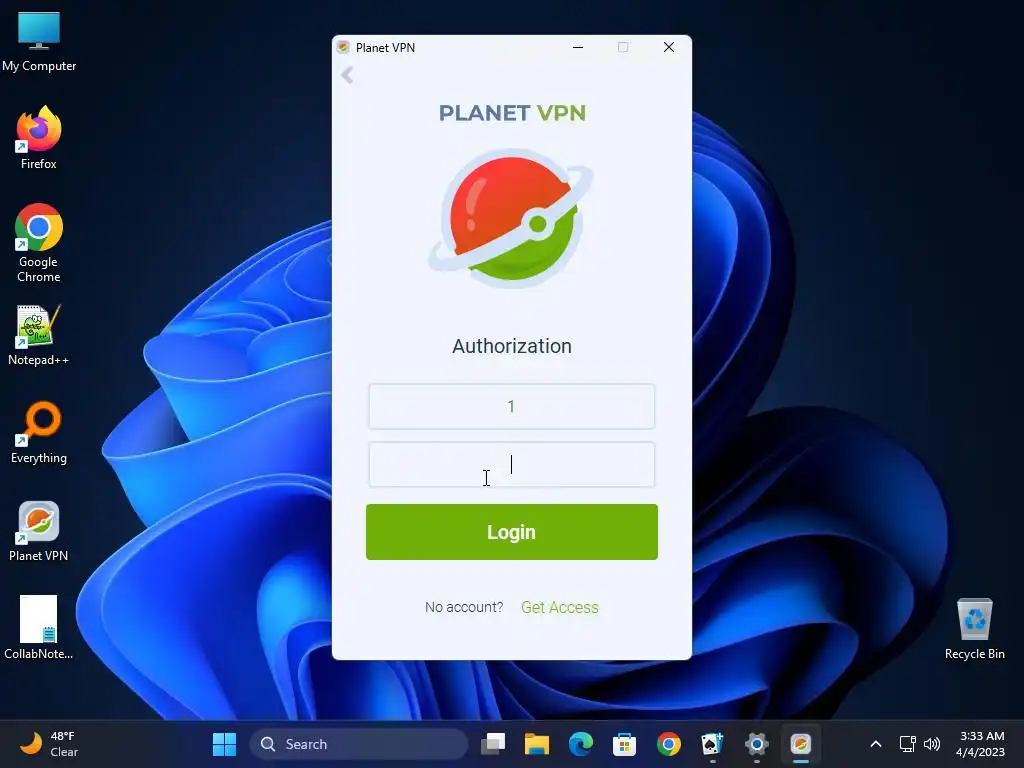The image size is (1024, 768).
Task: Select the CollabNote desktop file
Action: tap(39, 628)
